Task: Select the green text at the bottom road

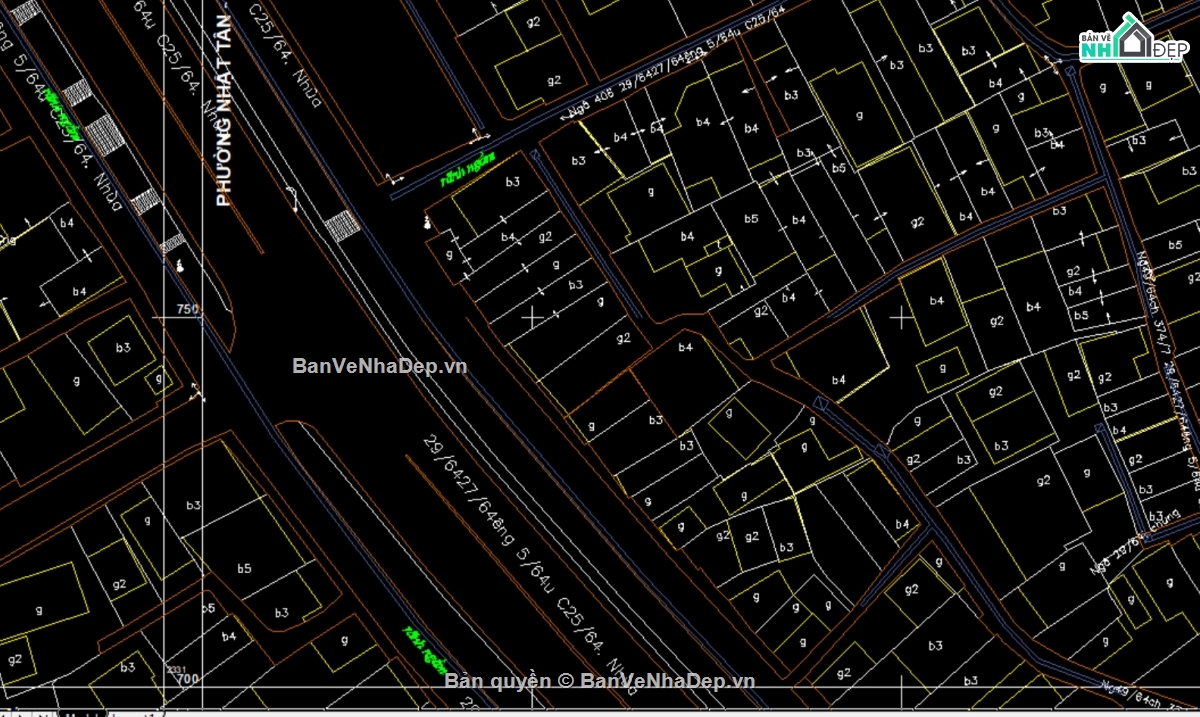Action: tap(423, 650)
